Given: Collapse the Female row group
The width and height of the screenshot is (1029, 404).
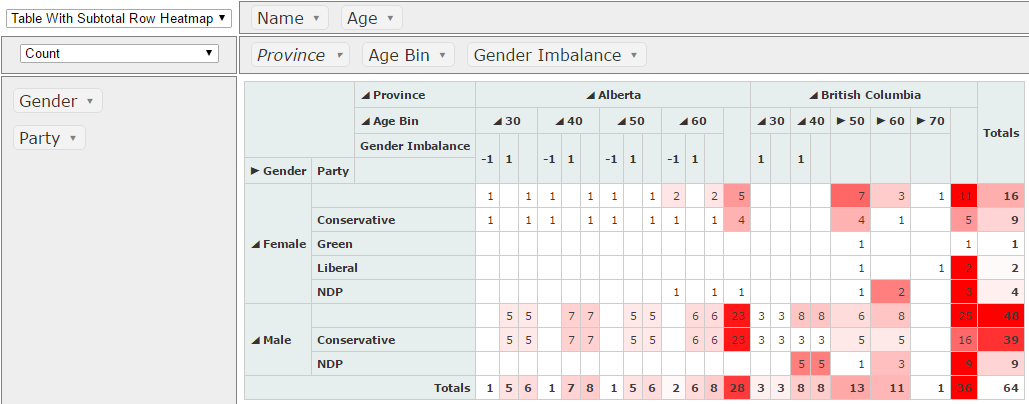Looking at the screenshot, I should click(x=256, y=244).
